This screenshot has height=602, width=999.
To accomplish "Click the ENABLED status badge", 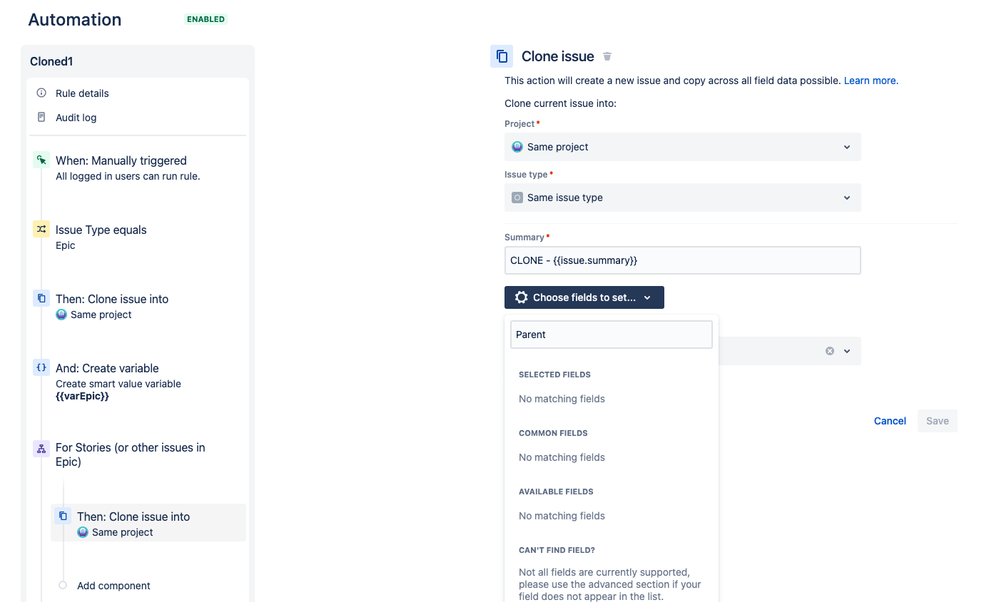I will (206, 19).
